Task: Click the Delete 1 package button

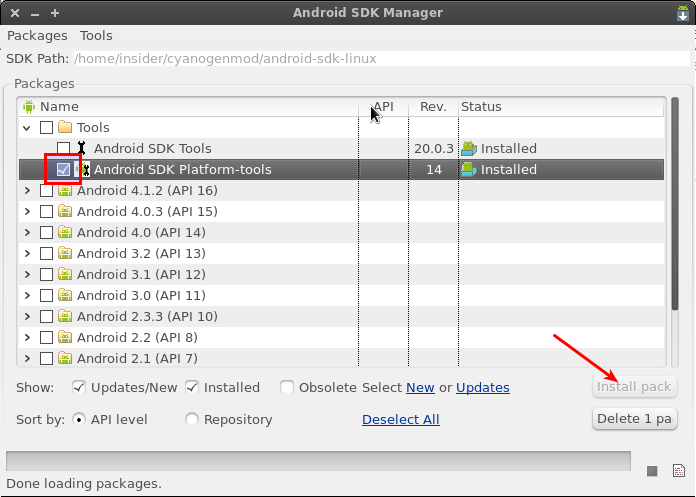Action: pyautogui.click(x=634, y=419)
